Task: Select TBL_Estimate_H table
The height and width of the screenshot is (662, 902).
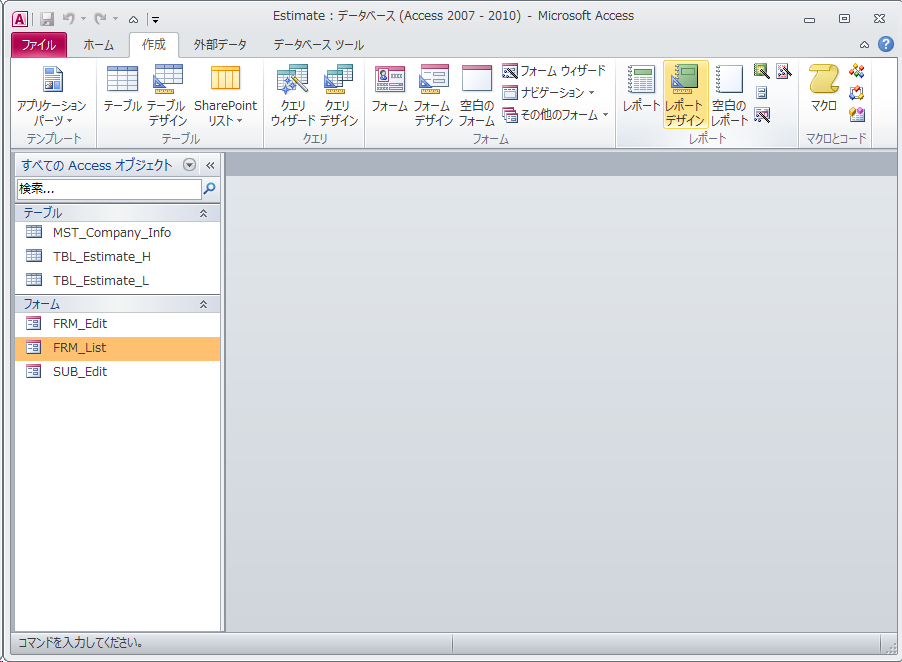Action: pyautogui.click(x=117, y=257)
